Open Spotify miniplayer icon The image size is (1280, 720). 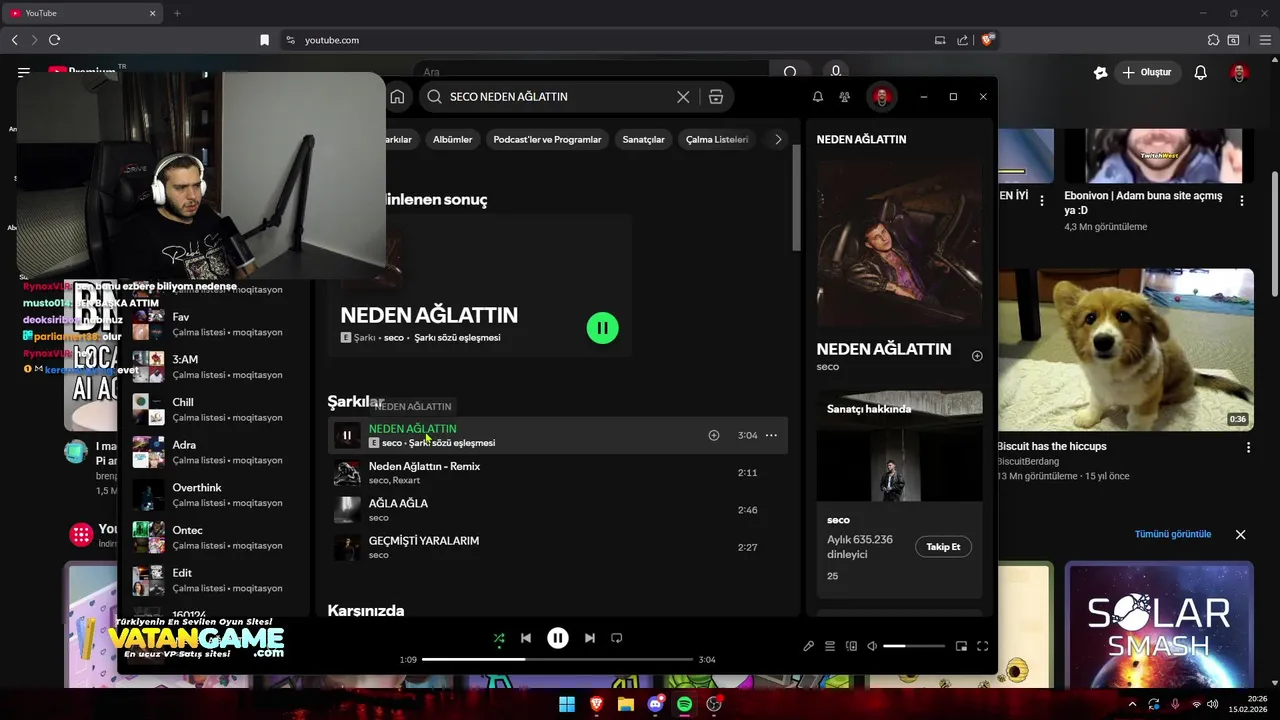click(961, 646)
